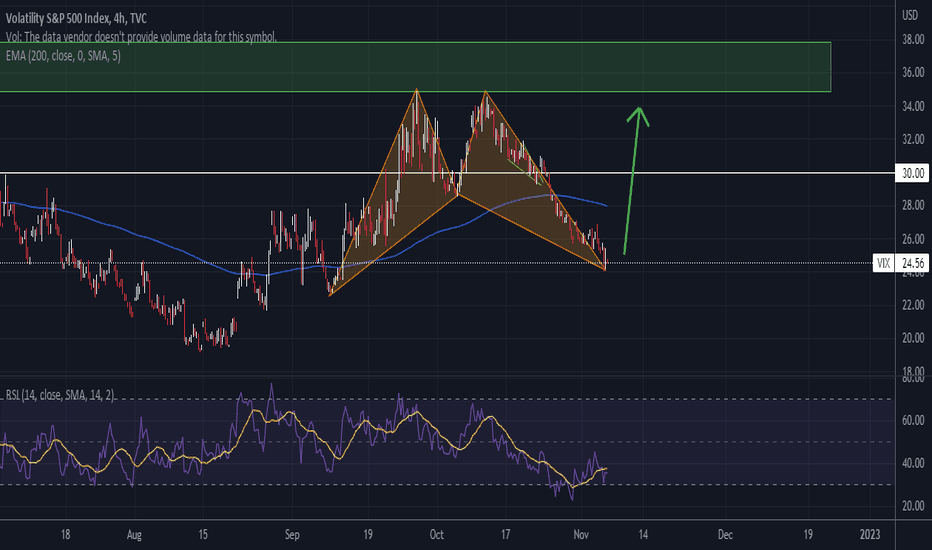Click the Dec label on time axis

click(725, 535)
